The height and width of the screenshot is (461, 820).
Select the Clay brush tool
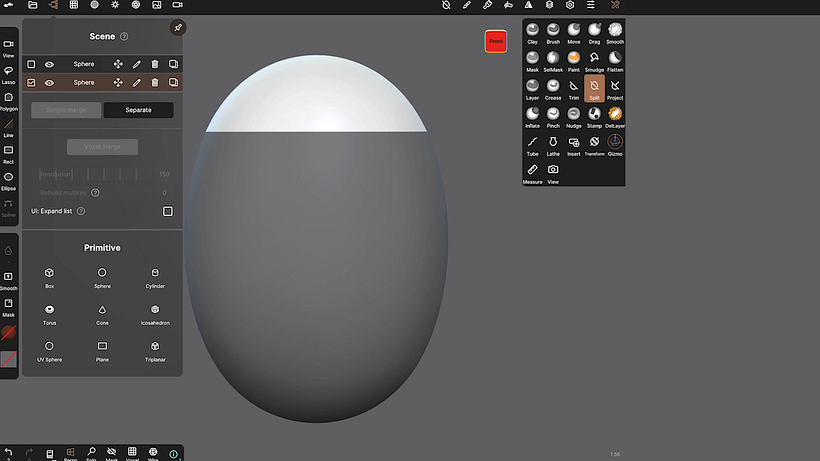coord(532,33)
